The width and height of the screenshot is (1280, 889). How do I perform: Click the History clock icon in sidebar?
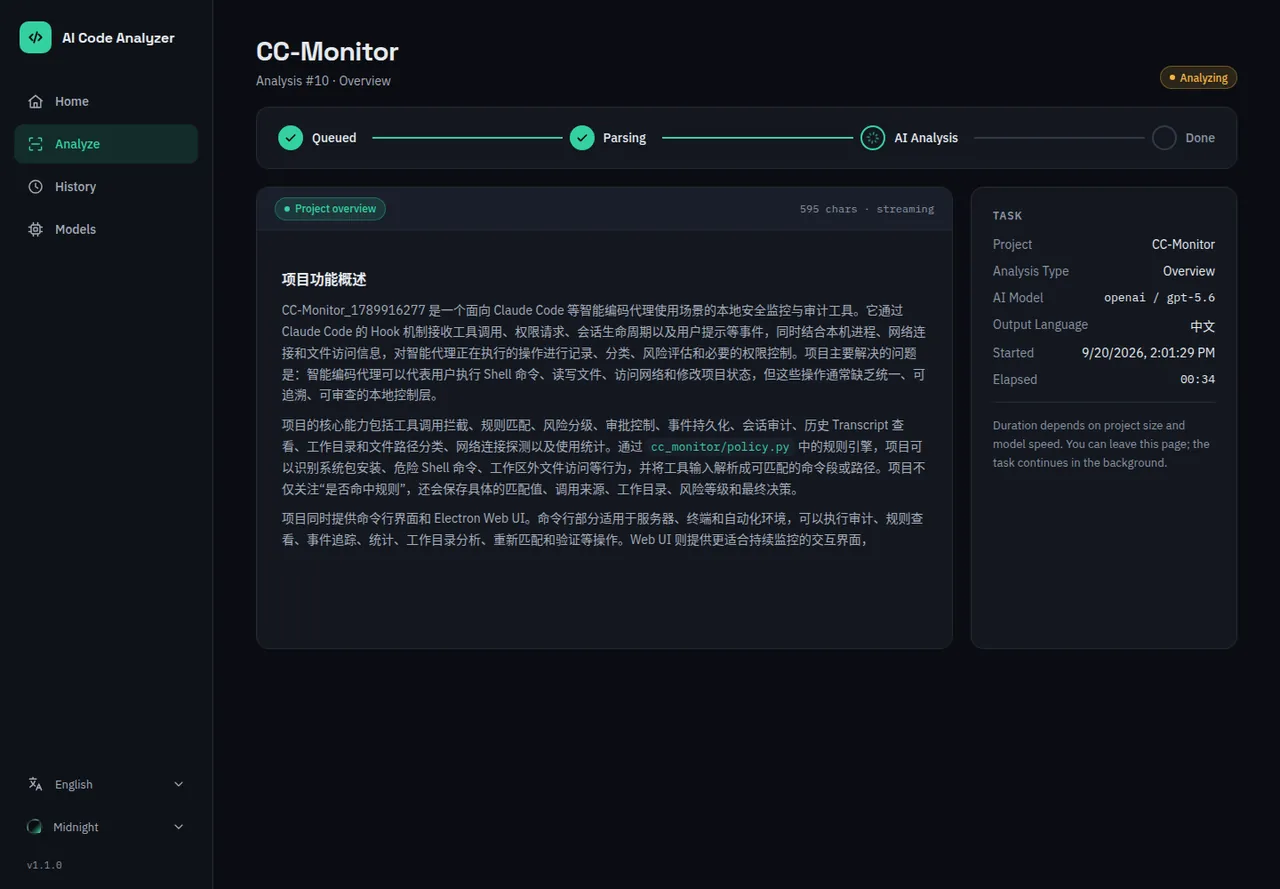pyautogui.click(x=36, y=187)
